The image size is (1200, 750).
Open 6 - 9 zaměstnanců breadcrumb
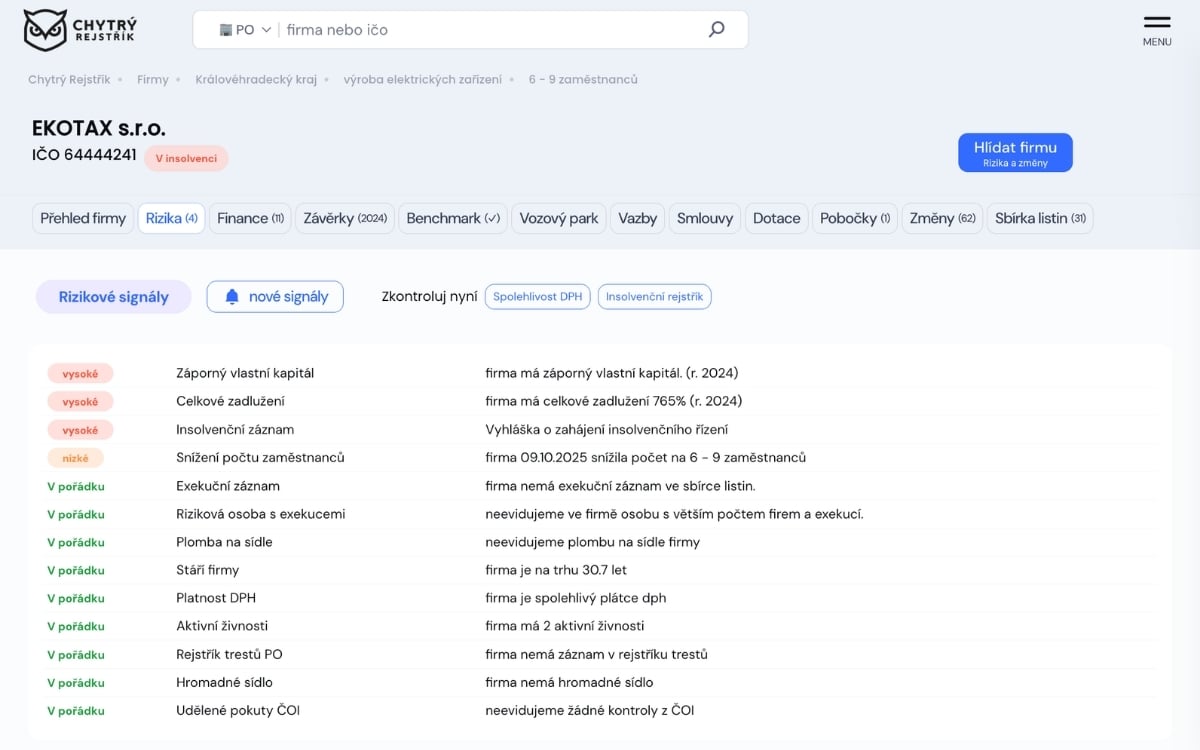point(583,79)
